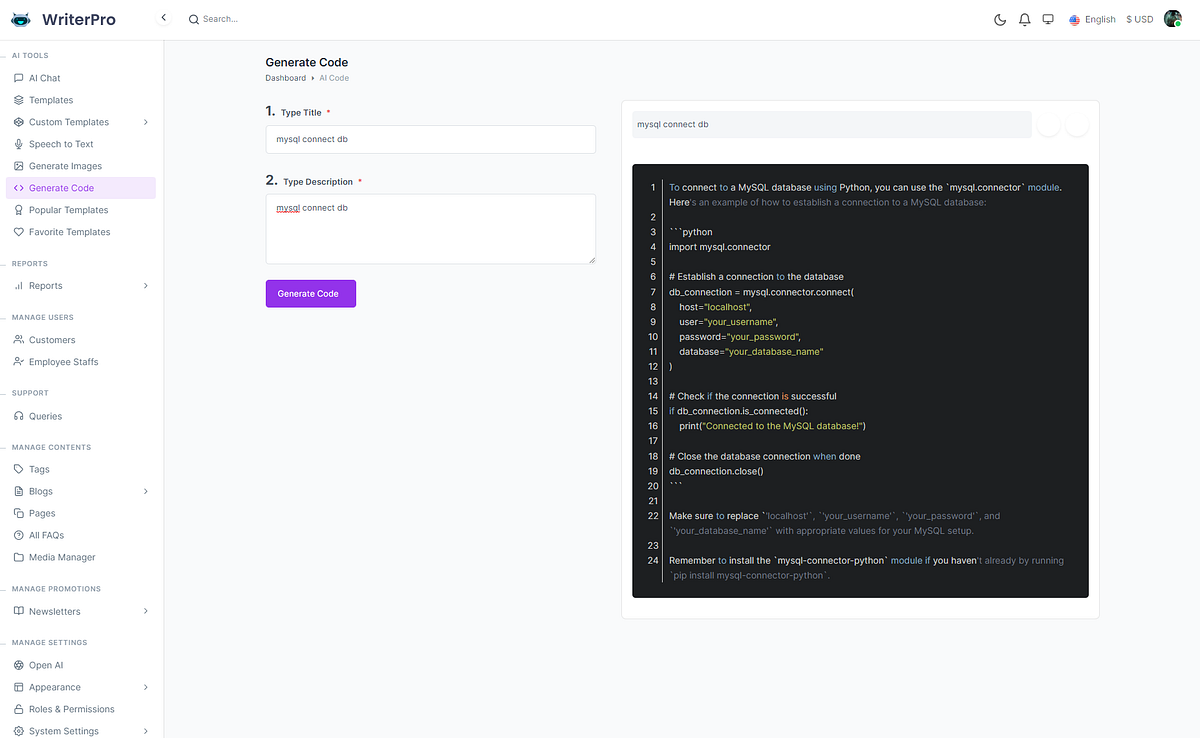The height and width of the screenshot is (738, 1200).
Task: Click inside the Type Title field
Action: pyautogui.click(x=430, y=139)
